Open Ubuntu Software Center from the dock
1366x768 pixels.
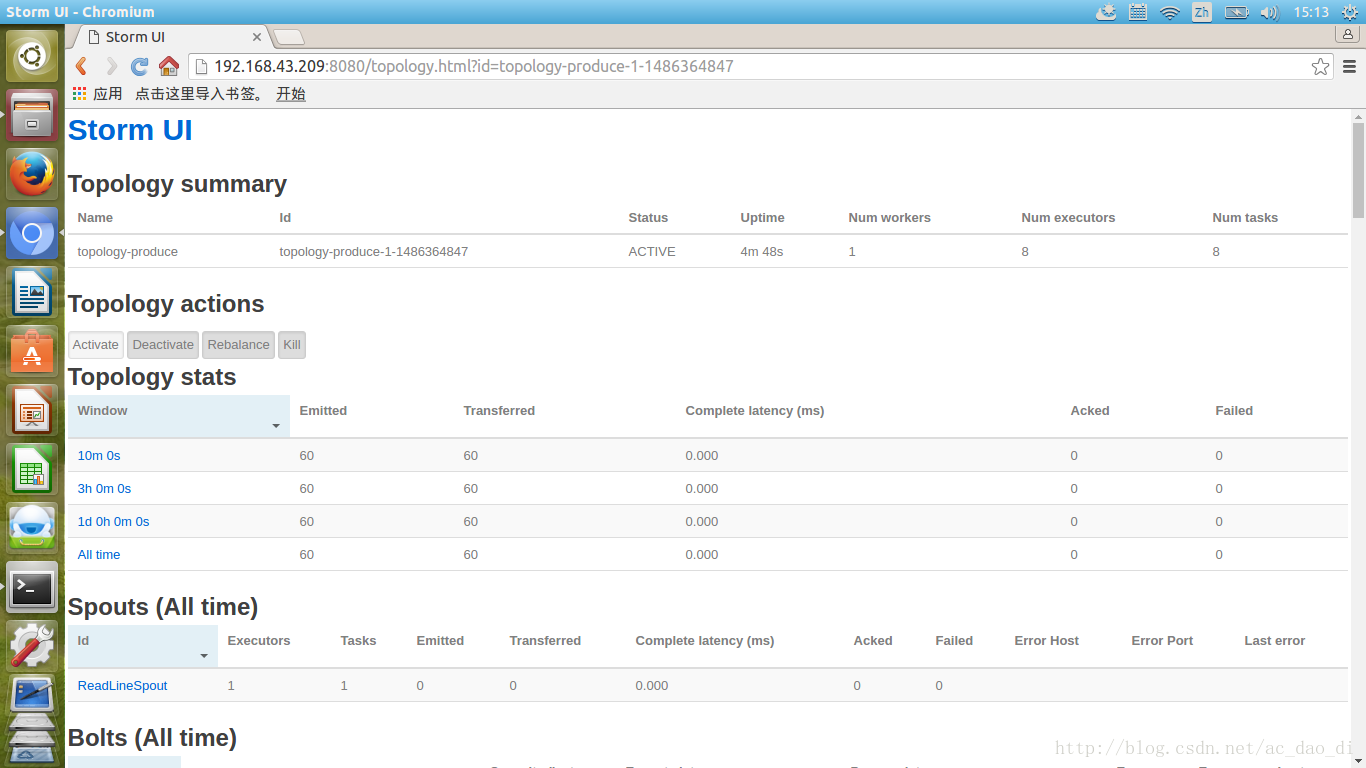click(32, 351)
